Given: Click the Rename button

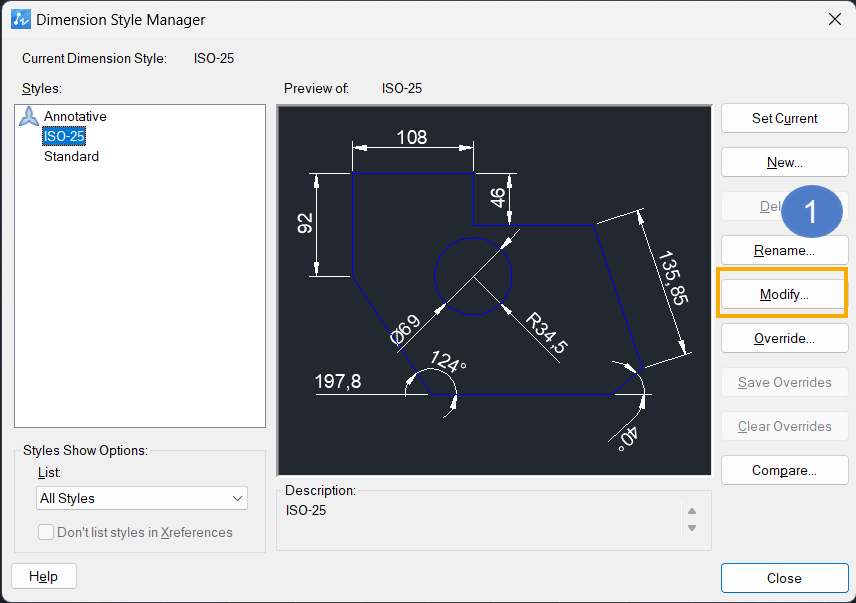Looking at the screenshot, I should tap(784, 250).
